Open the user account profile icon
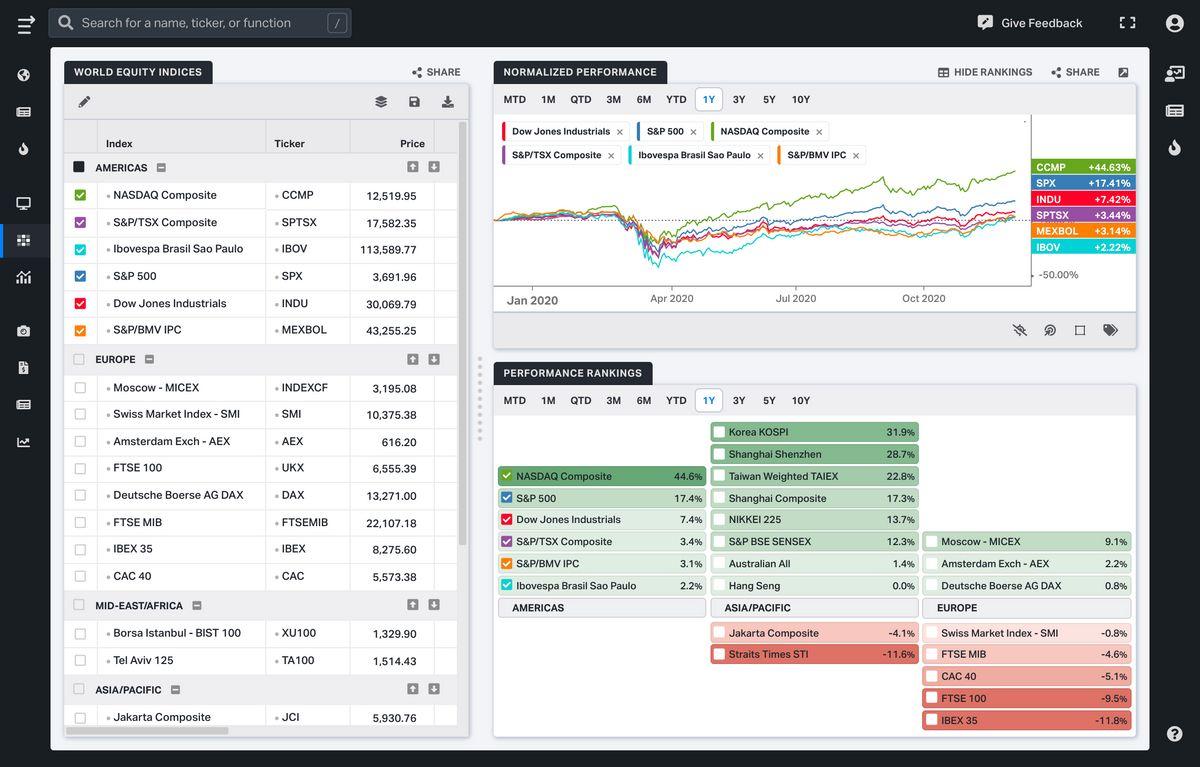 [1174, 23]
